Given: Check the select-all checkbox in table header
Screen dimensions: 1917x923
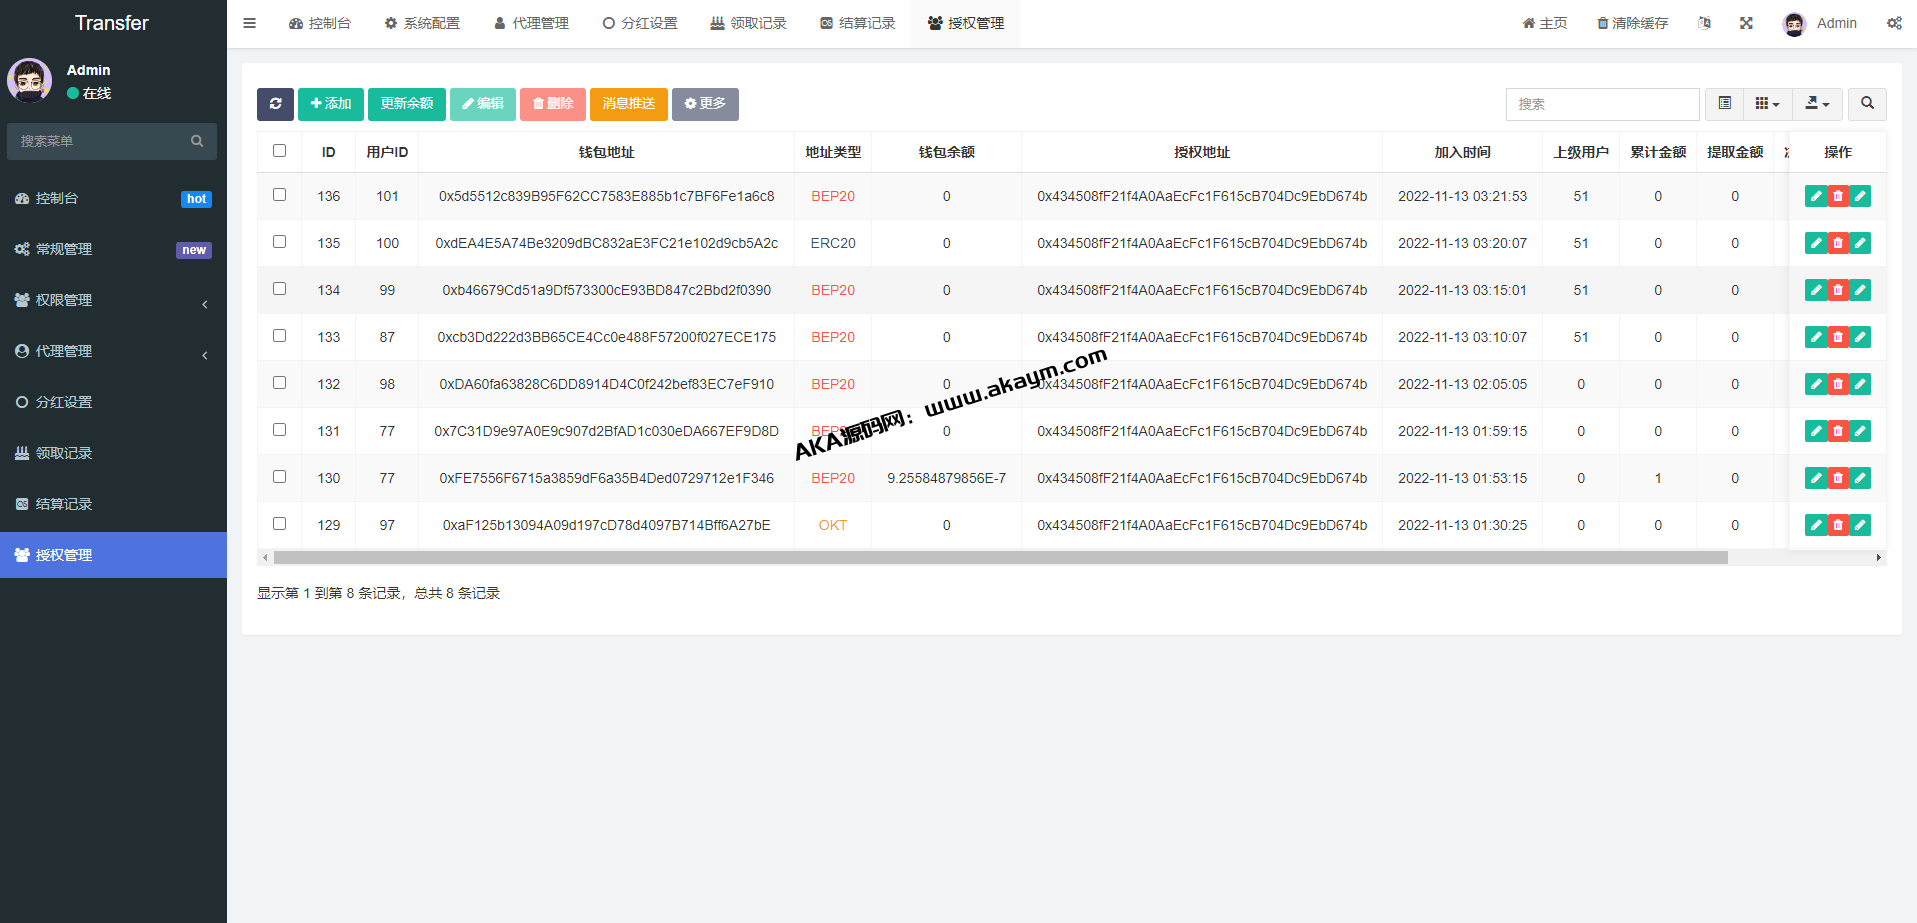Looking at the screenshot, I should pos(280,151).
